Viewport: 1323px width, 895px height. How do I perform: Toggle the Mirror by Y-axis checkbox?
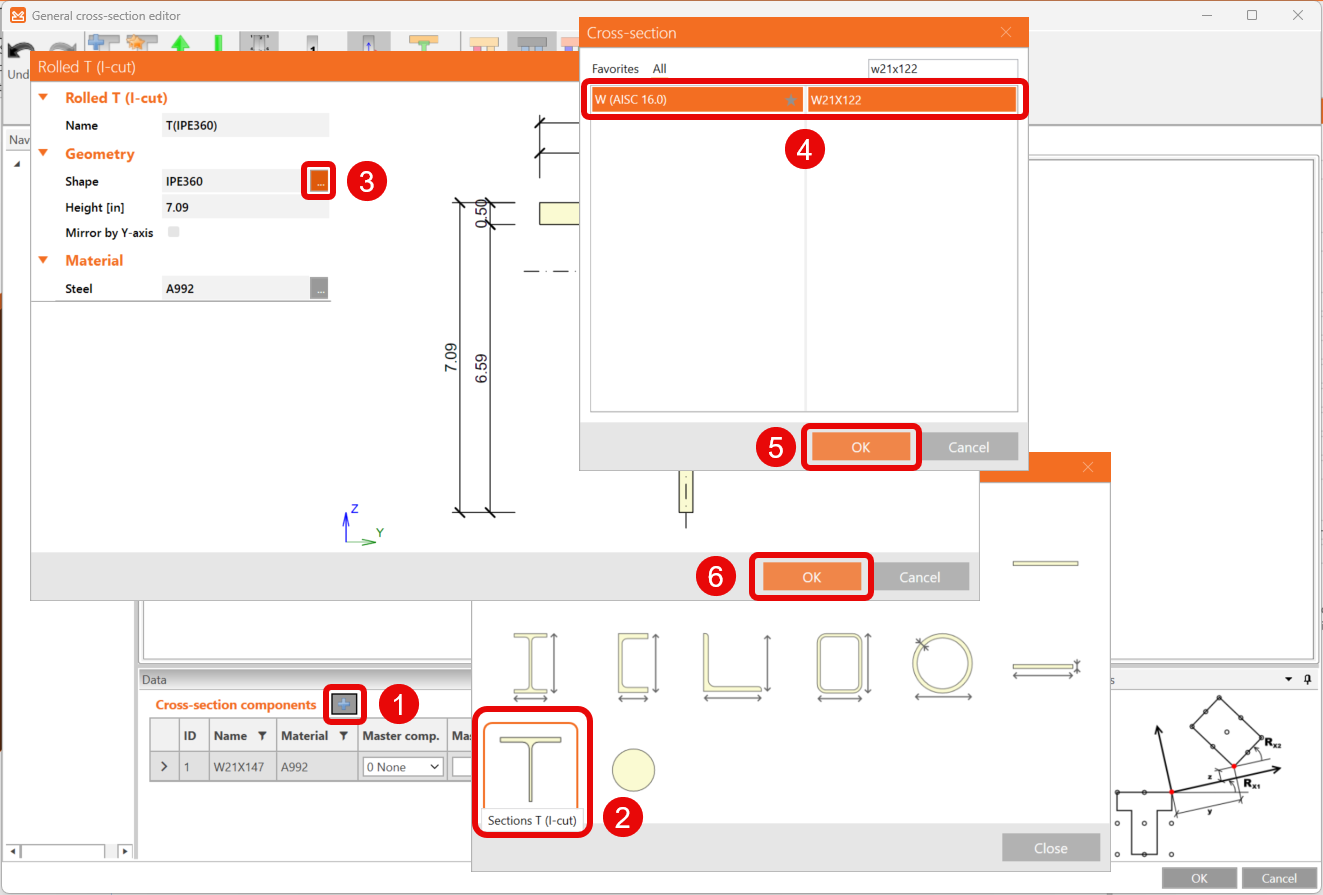coord(174,232)
